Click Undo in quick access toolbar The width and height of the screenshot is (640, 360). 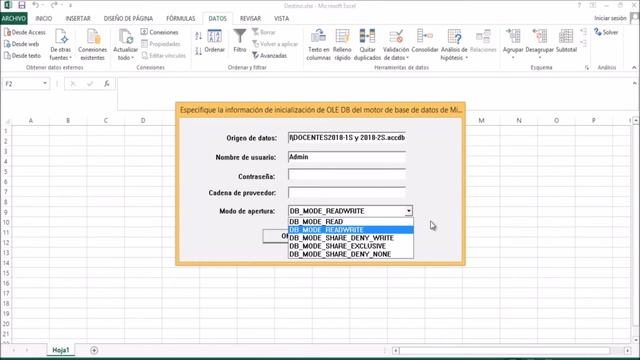pos(36,5)
